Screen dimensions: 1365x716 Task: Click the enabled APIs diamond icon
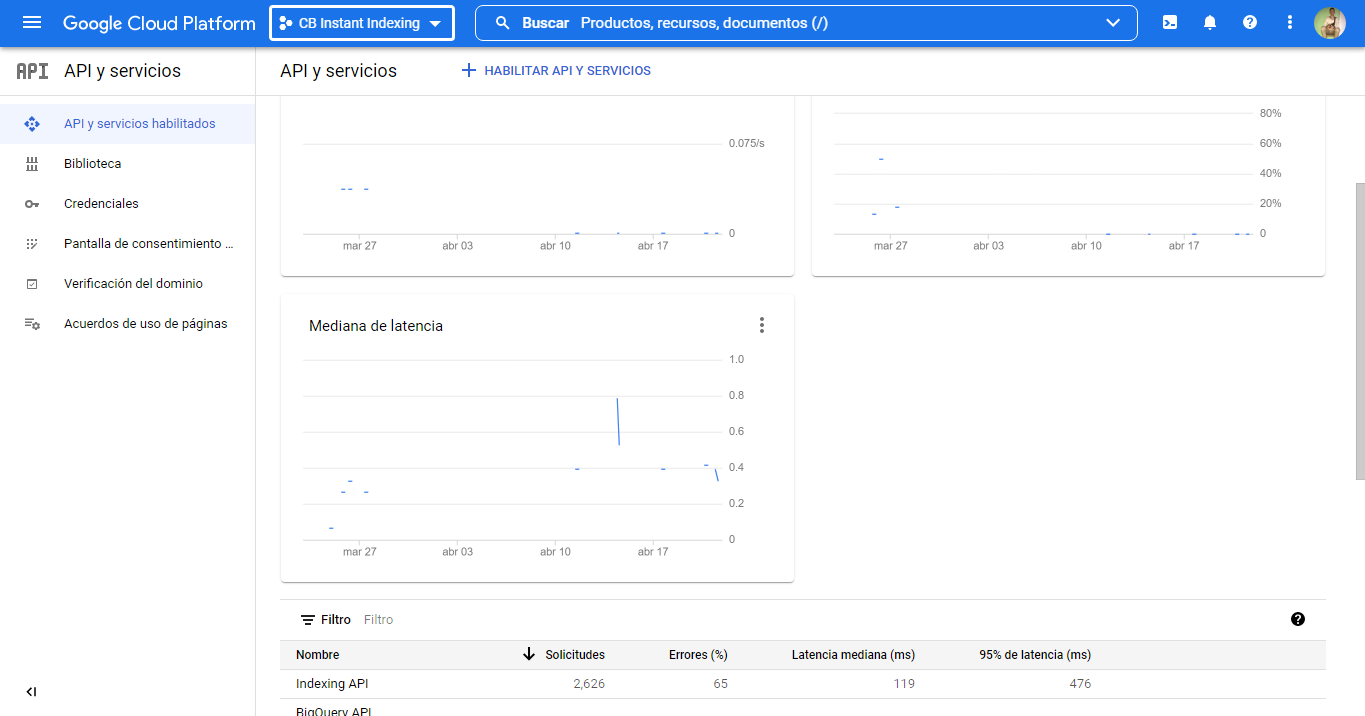click(x=32, y=124)
